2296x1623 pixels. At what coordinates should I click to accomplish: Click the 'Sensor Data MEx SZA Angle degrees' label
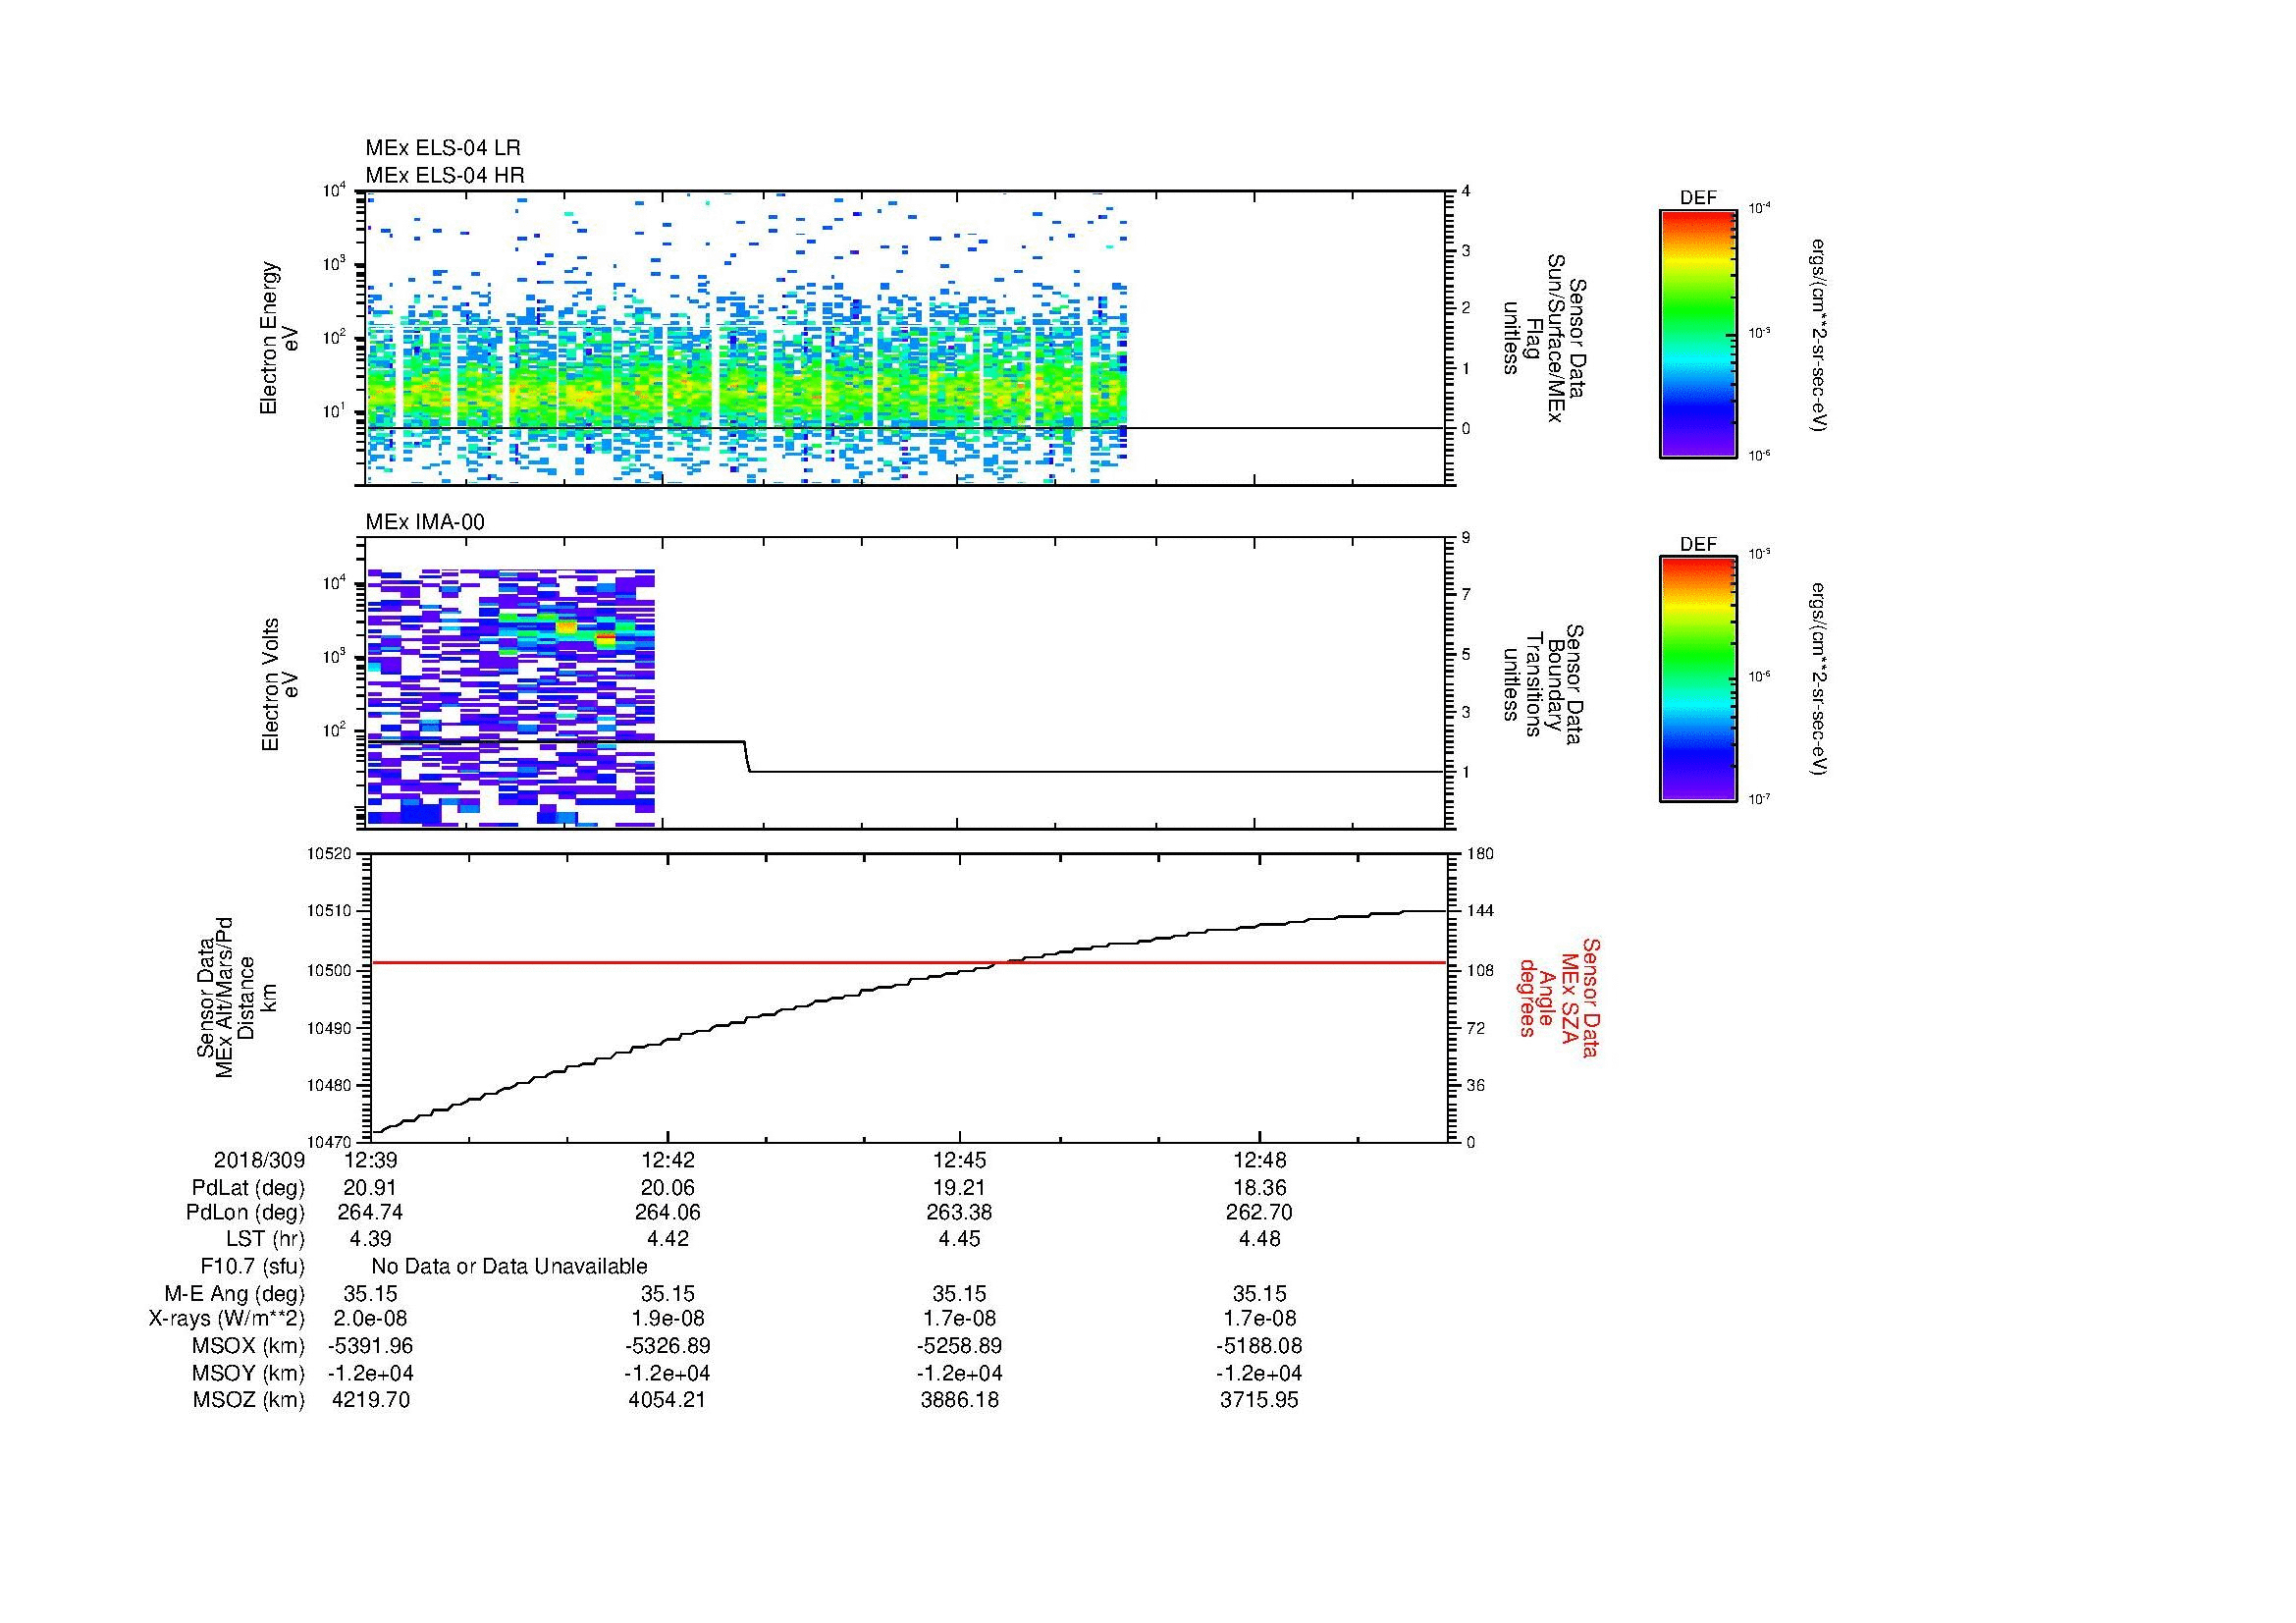(1559, 997)
